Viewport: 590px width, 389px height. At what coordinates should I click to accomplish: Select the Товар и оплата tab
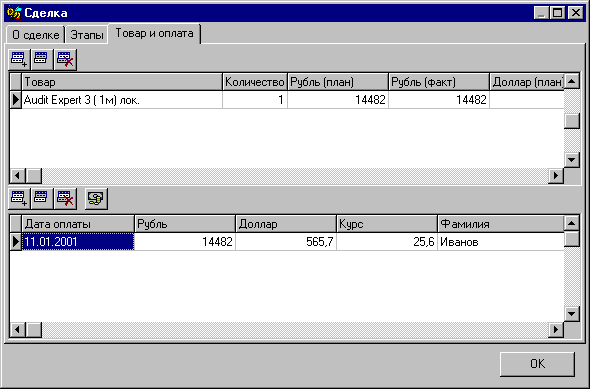[154, 33]
